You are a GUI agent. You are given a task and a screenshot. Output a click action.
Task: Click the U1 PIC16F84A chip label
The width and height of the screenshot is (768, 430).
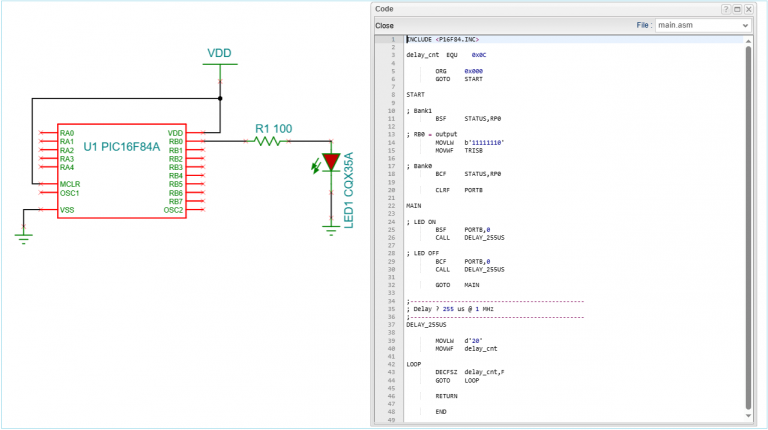pos(121,146)
